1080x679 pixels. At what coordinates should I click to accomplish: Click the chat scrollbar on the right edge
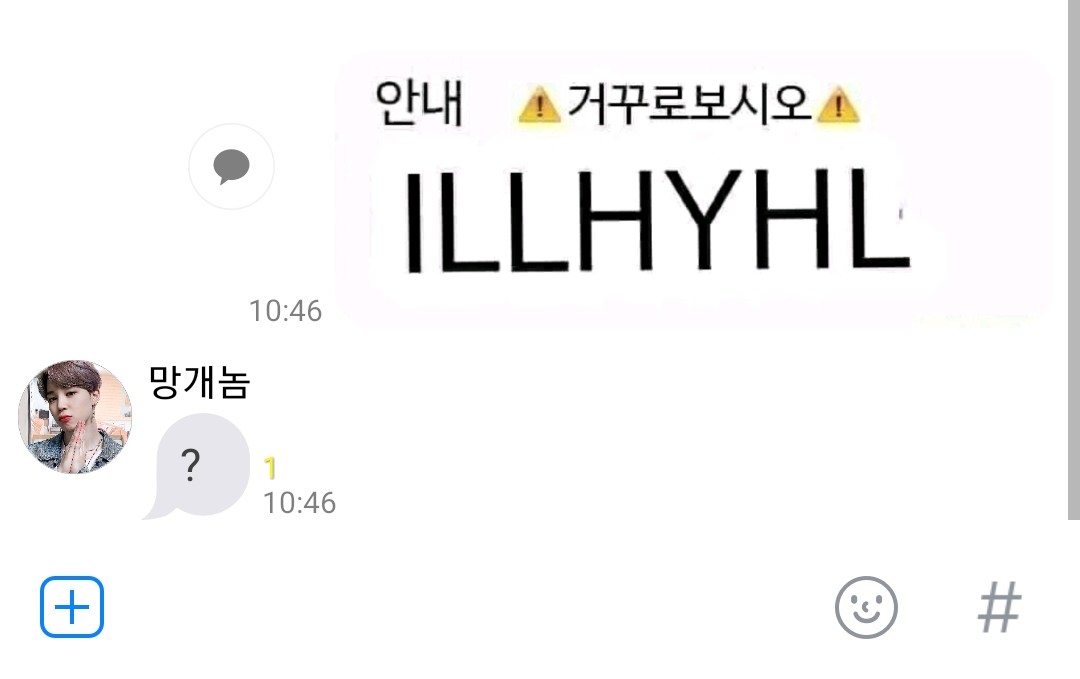point(1074,260)
